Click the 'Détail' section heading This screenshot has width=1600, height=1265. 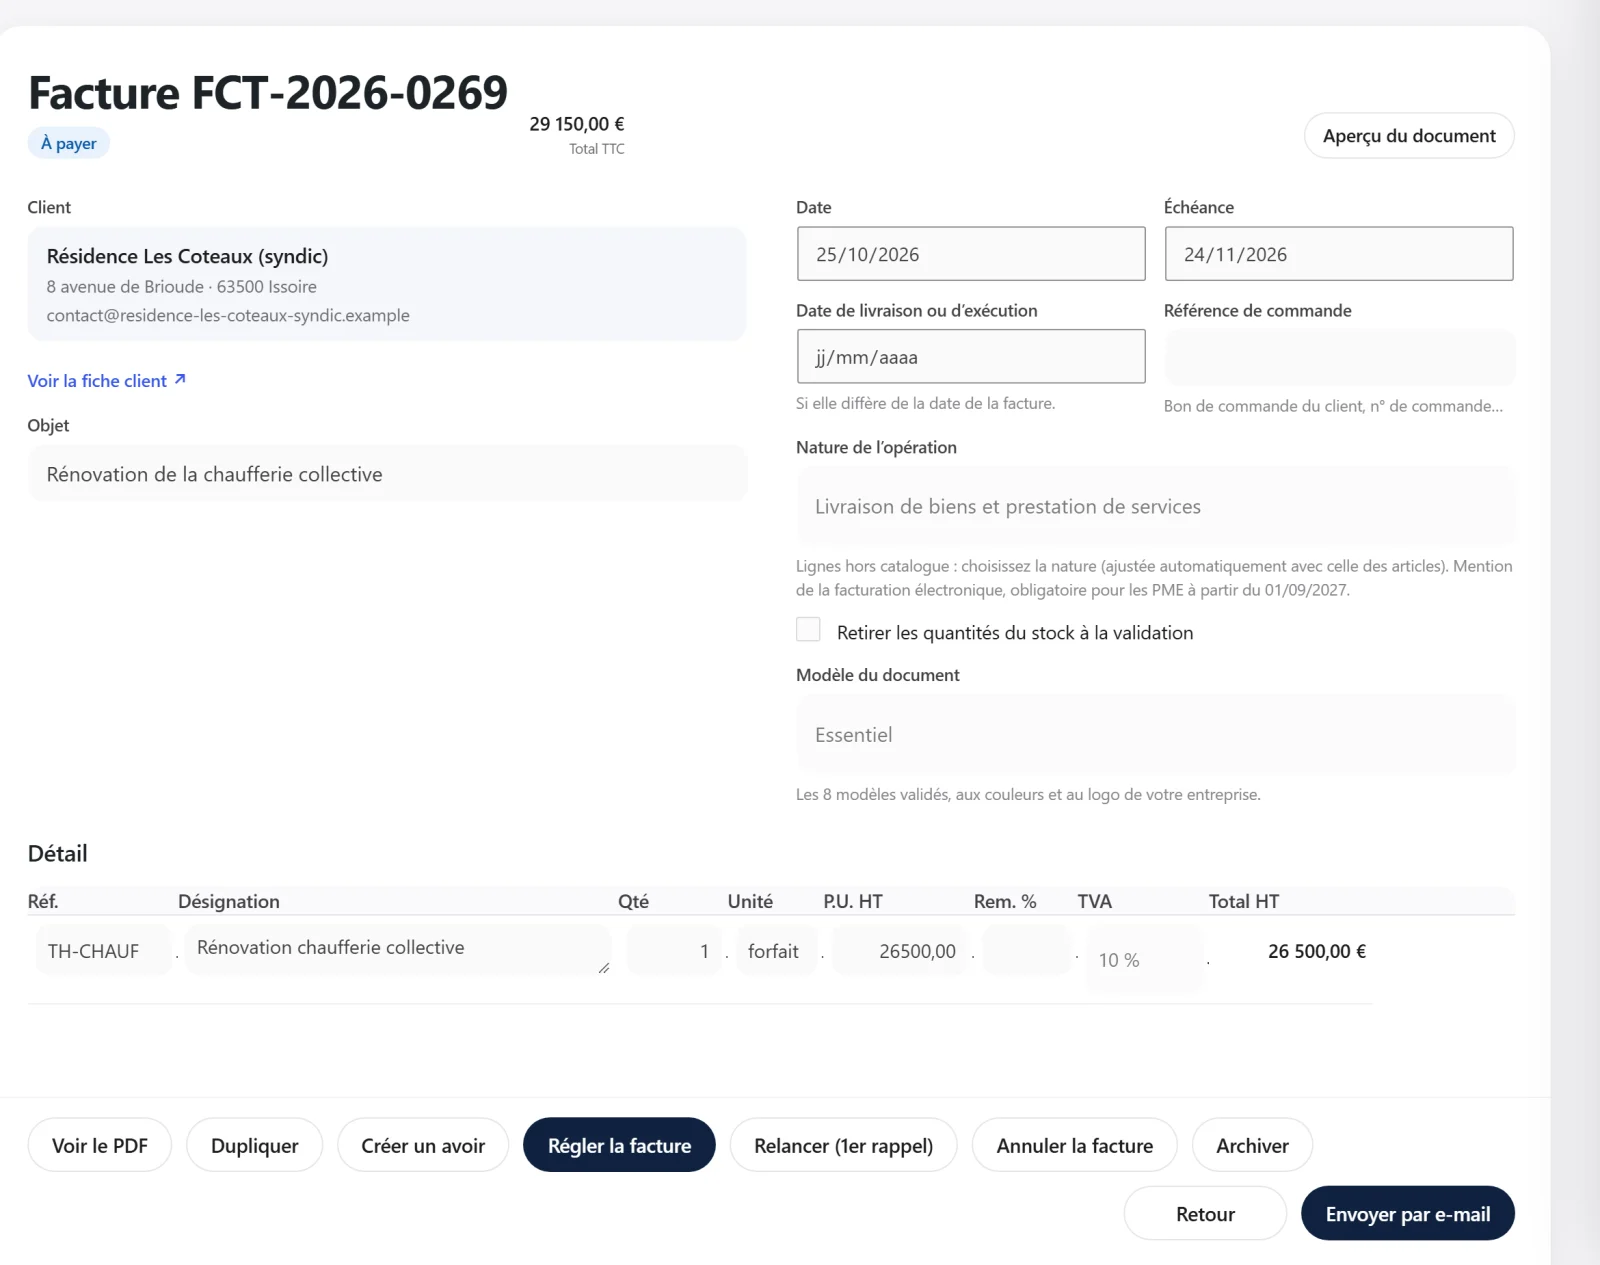(x=58, y=853)
